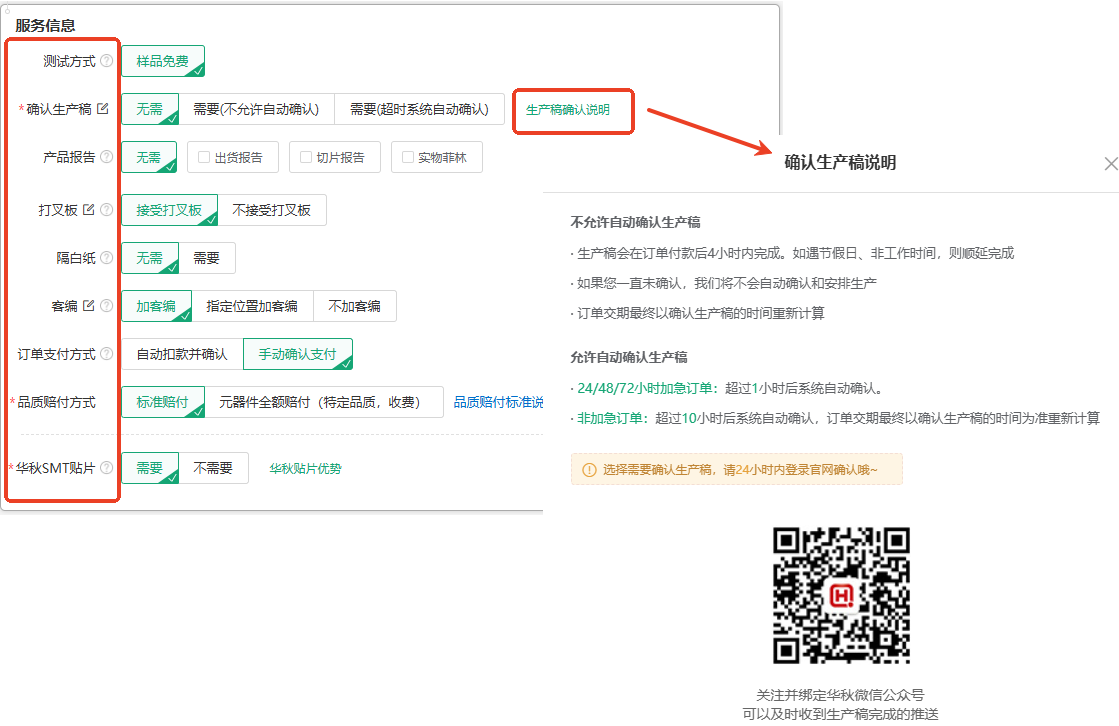Viewport: 1119px width, 726px height.
Task: Click help icon next to 隔白纸
Action: 107,258
